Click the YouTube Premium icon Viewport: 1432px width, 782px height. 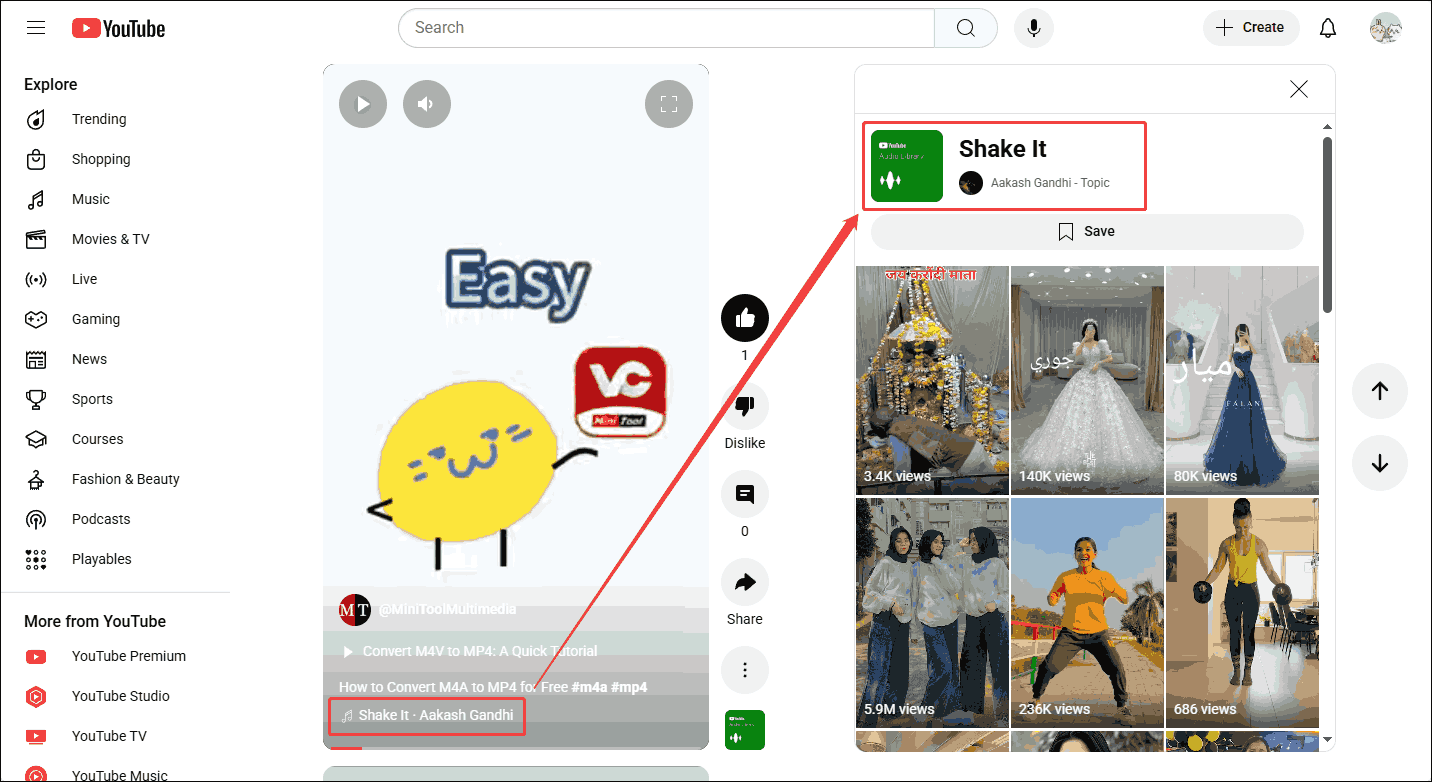tap(36, 656)
